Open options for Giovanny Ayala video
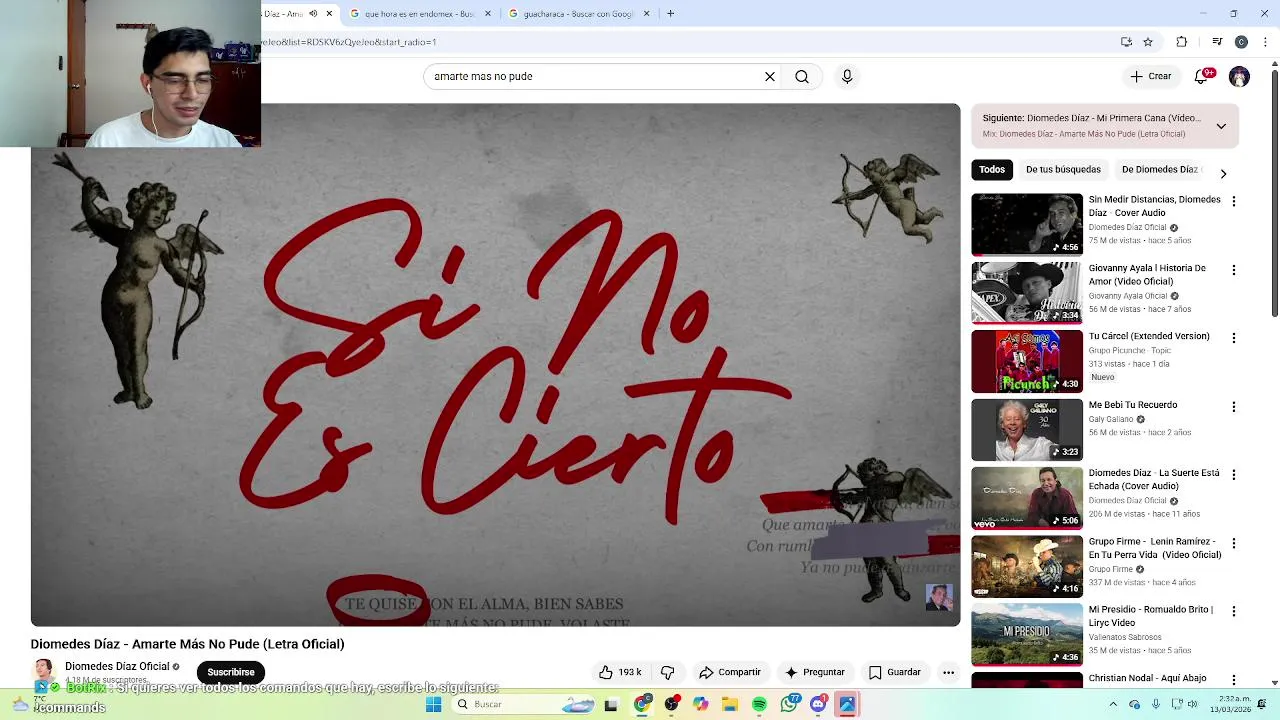This screenshot has width=1280, height=720. [x=1233, y=270]
